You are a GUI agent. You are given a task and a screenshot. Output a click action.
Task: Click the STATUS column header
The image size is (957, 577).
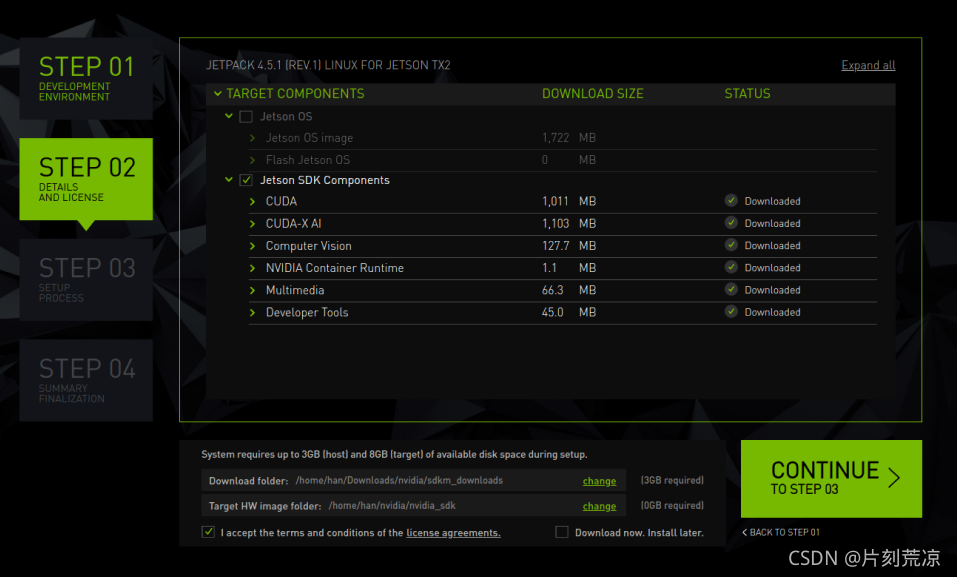tap(747, 93)
